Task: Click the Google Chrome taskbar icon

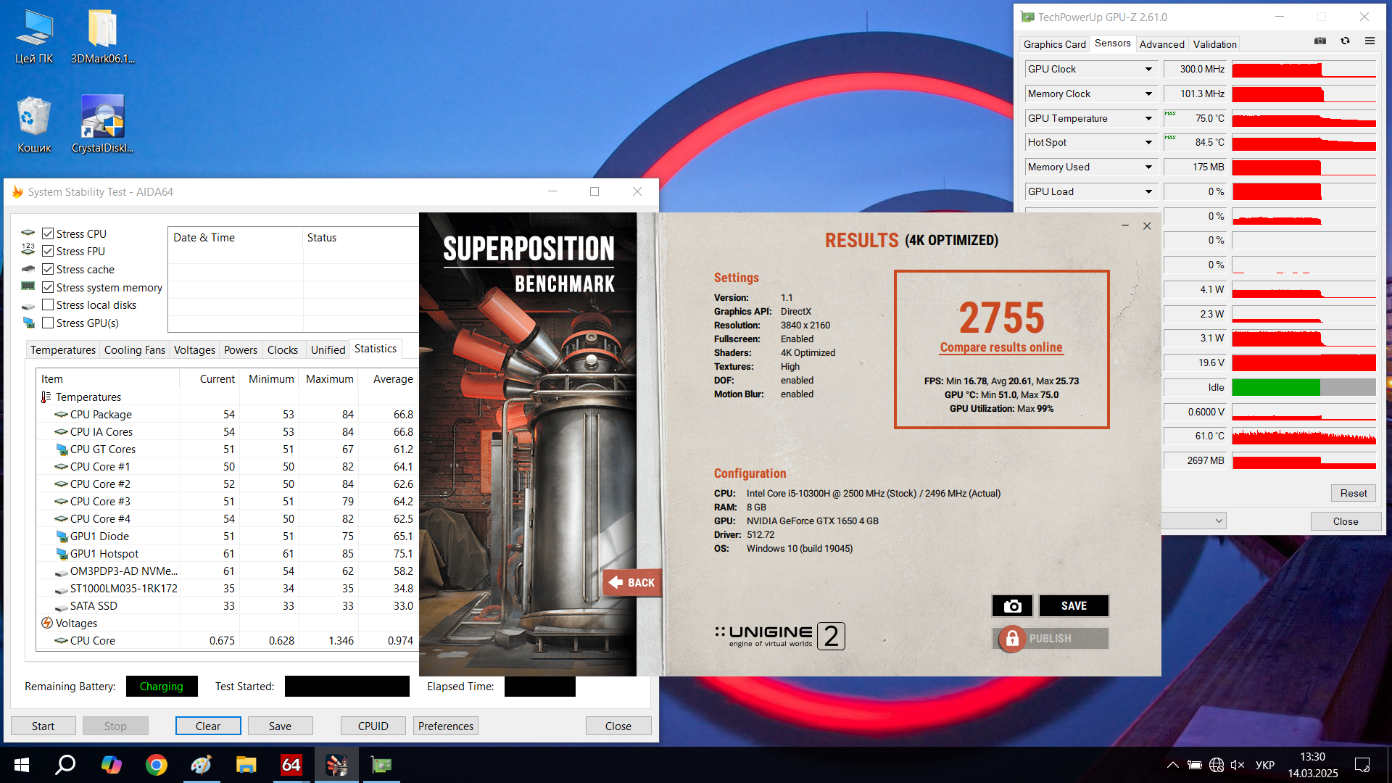Action: click(156, 765)
